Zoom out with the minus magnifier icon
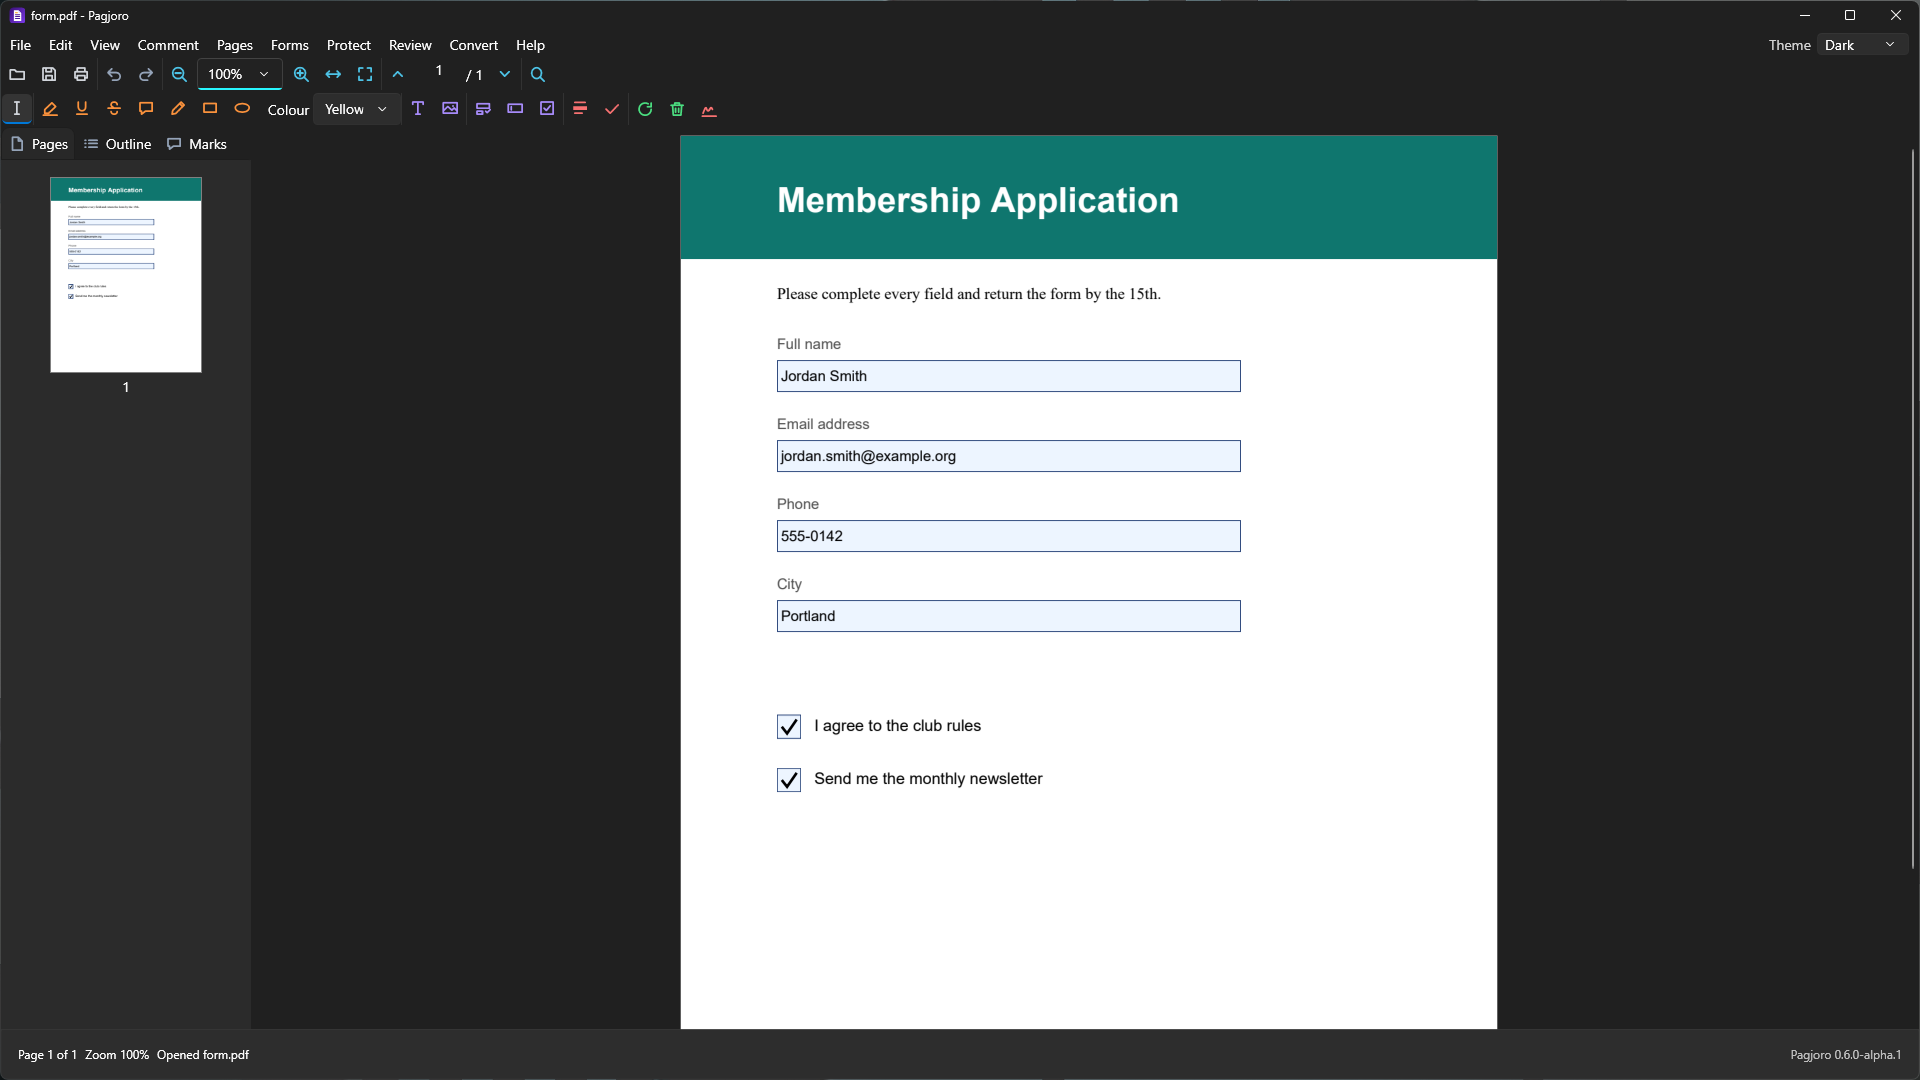This screenshot has height=1080, width=1920. coord(179,75)
